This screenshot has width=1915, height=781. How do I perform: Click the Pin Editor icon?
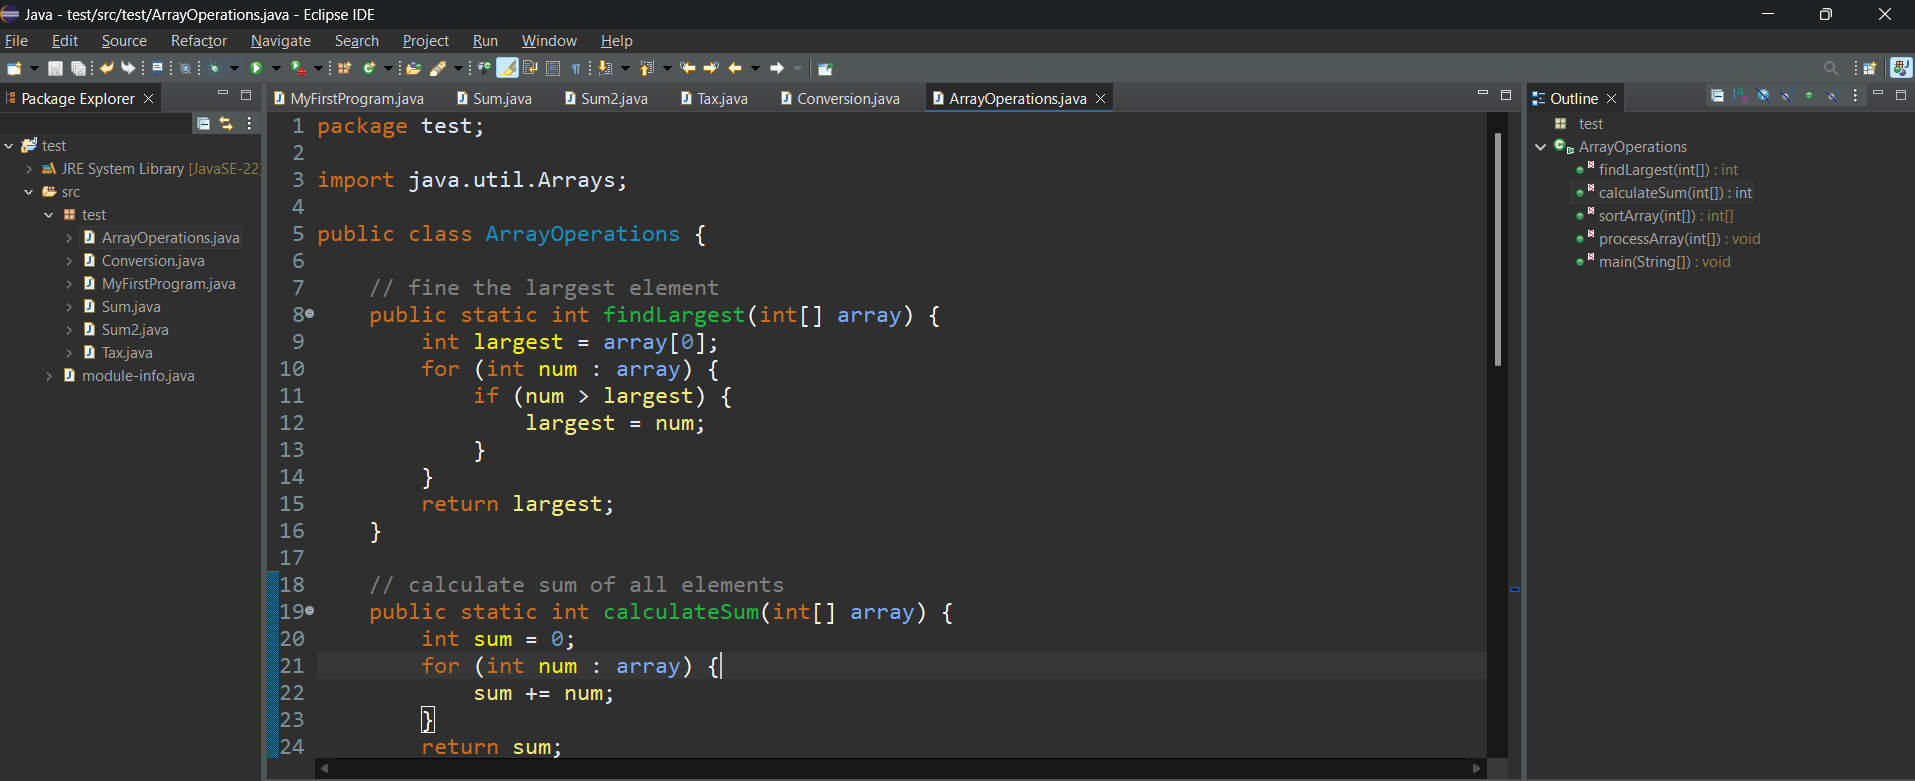(825, 68)
